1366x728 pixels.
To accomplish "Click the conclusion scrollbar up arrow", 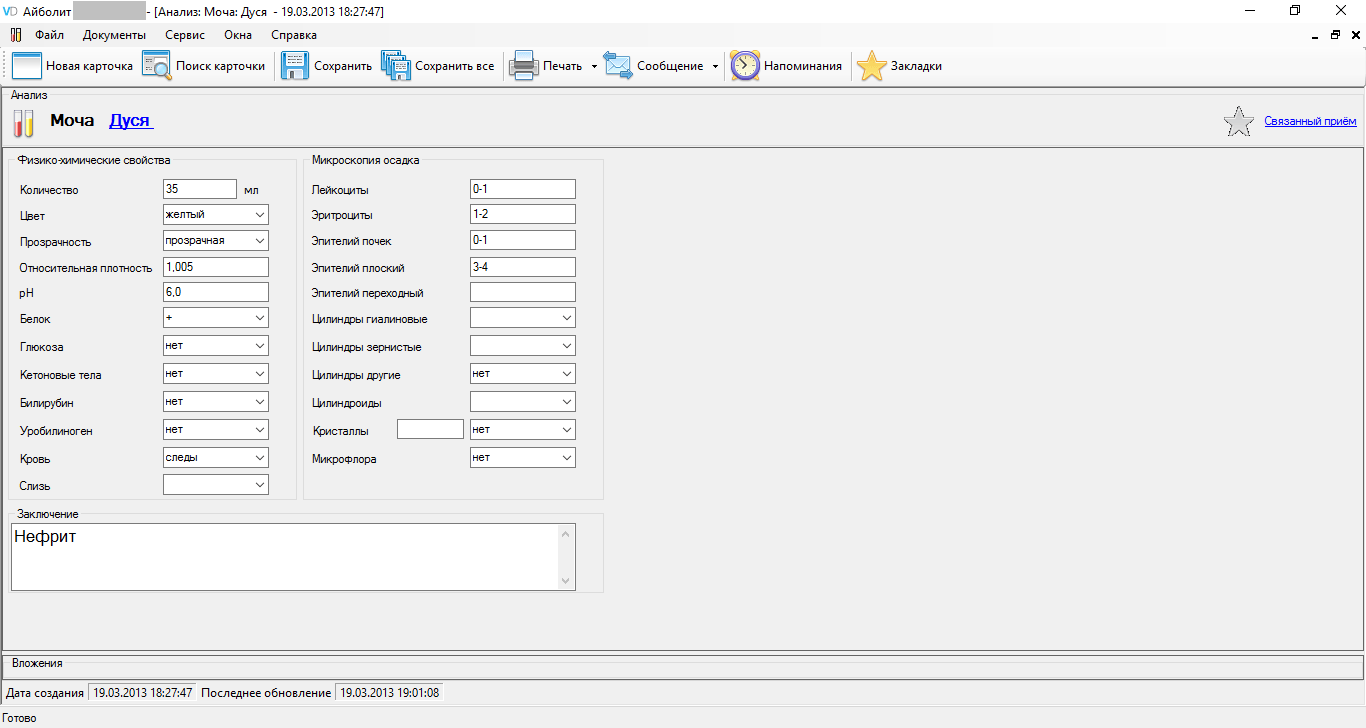I will 567,533.
